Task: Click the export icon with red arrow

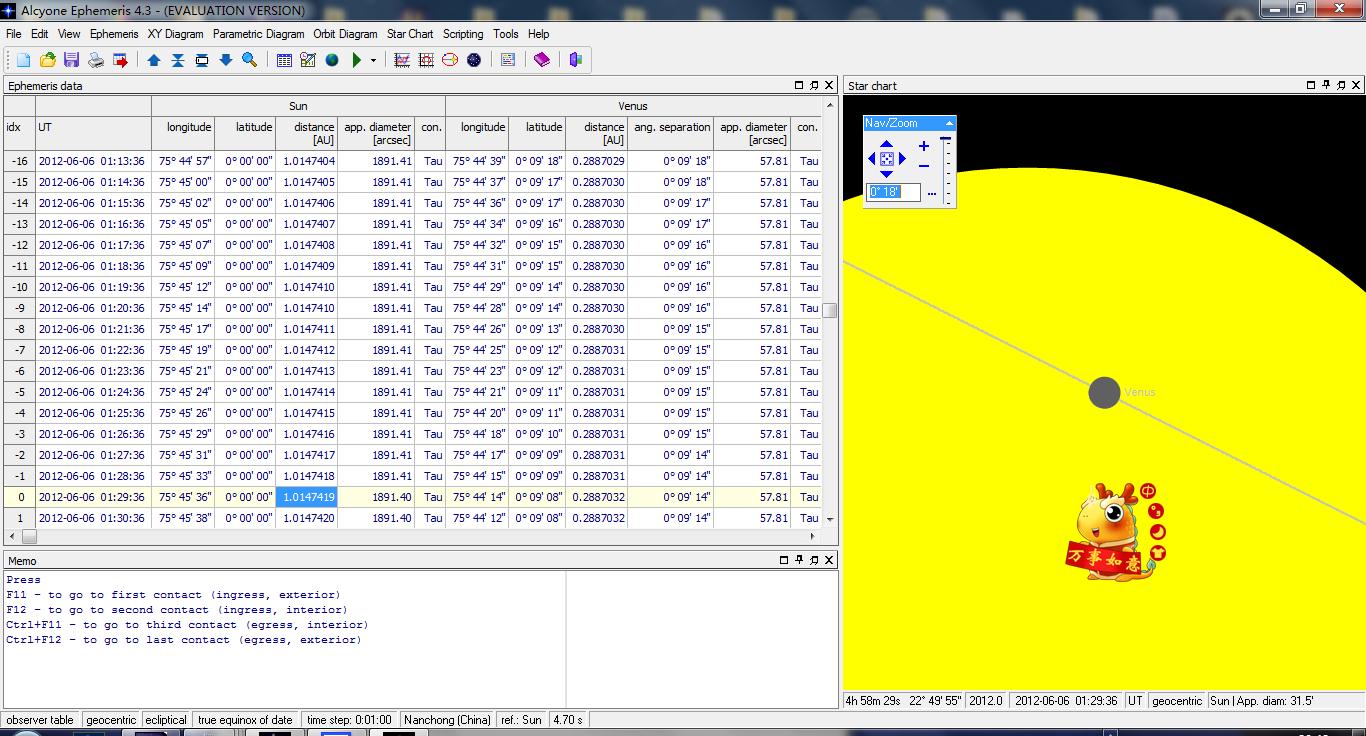Action: (121, 60)
